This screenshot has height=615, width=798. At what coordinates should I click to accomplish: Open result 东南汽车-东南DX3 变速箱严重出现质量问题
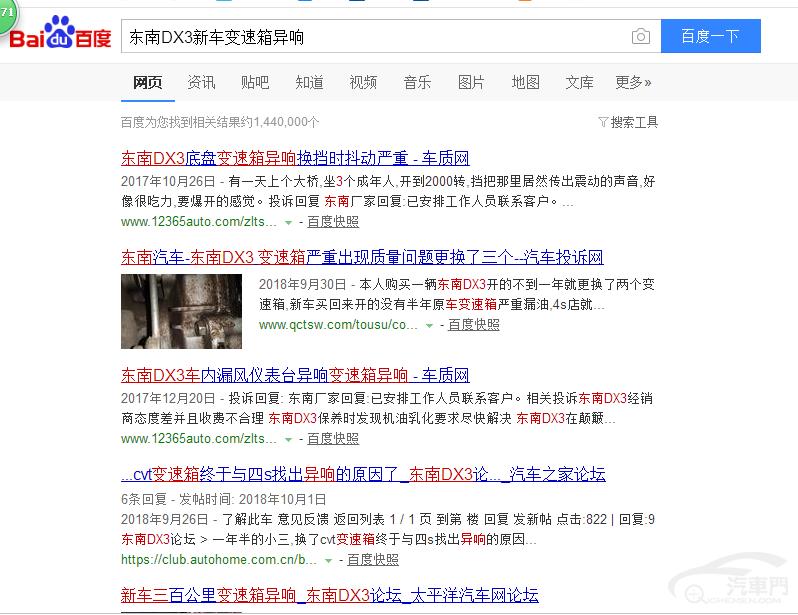[x=362, y=257]
